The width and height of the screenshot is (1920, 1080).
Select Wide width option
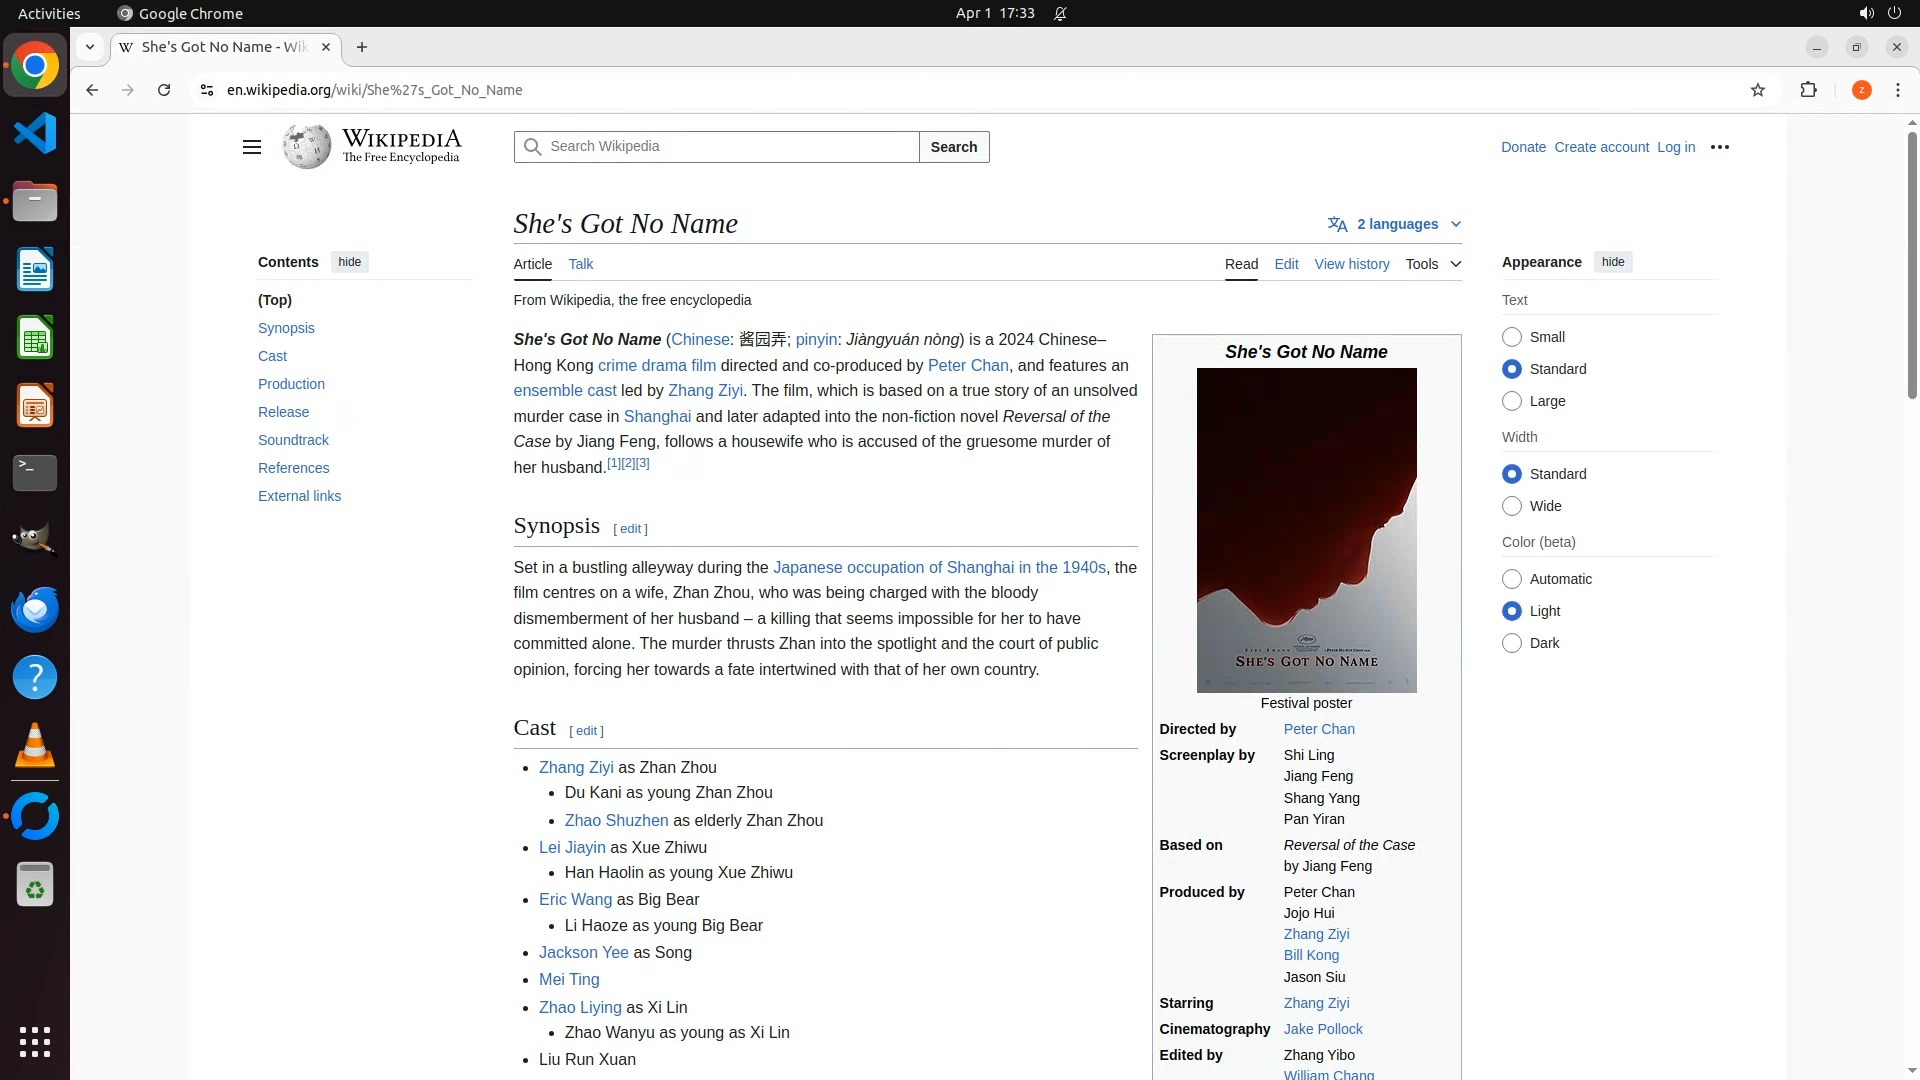click(1512, 506)
